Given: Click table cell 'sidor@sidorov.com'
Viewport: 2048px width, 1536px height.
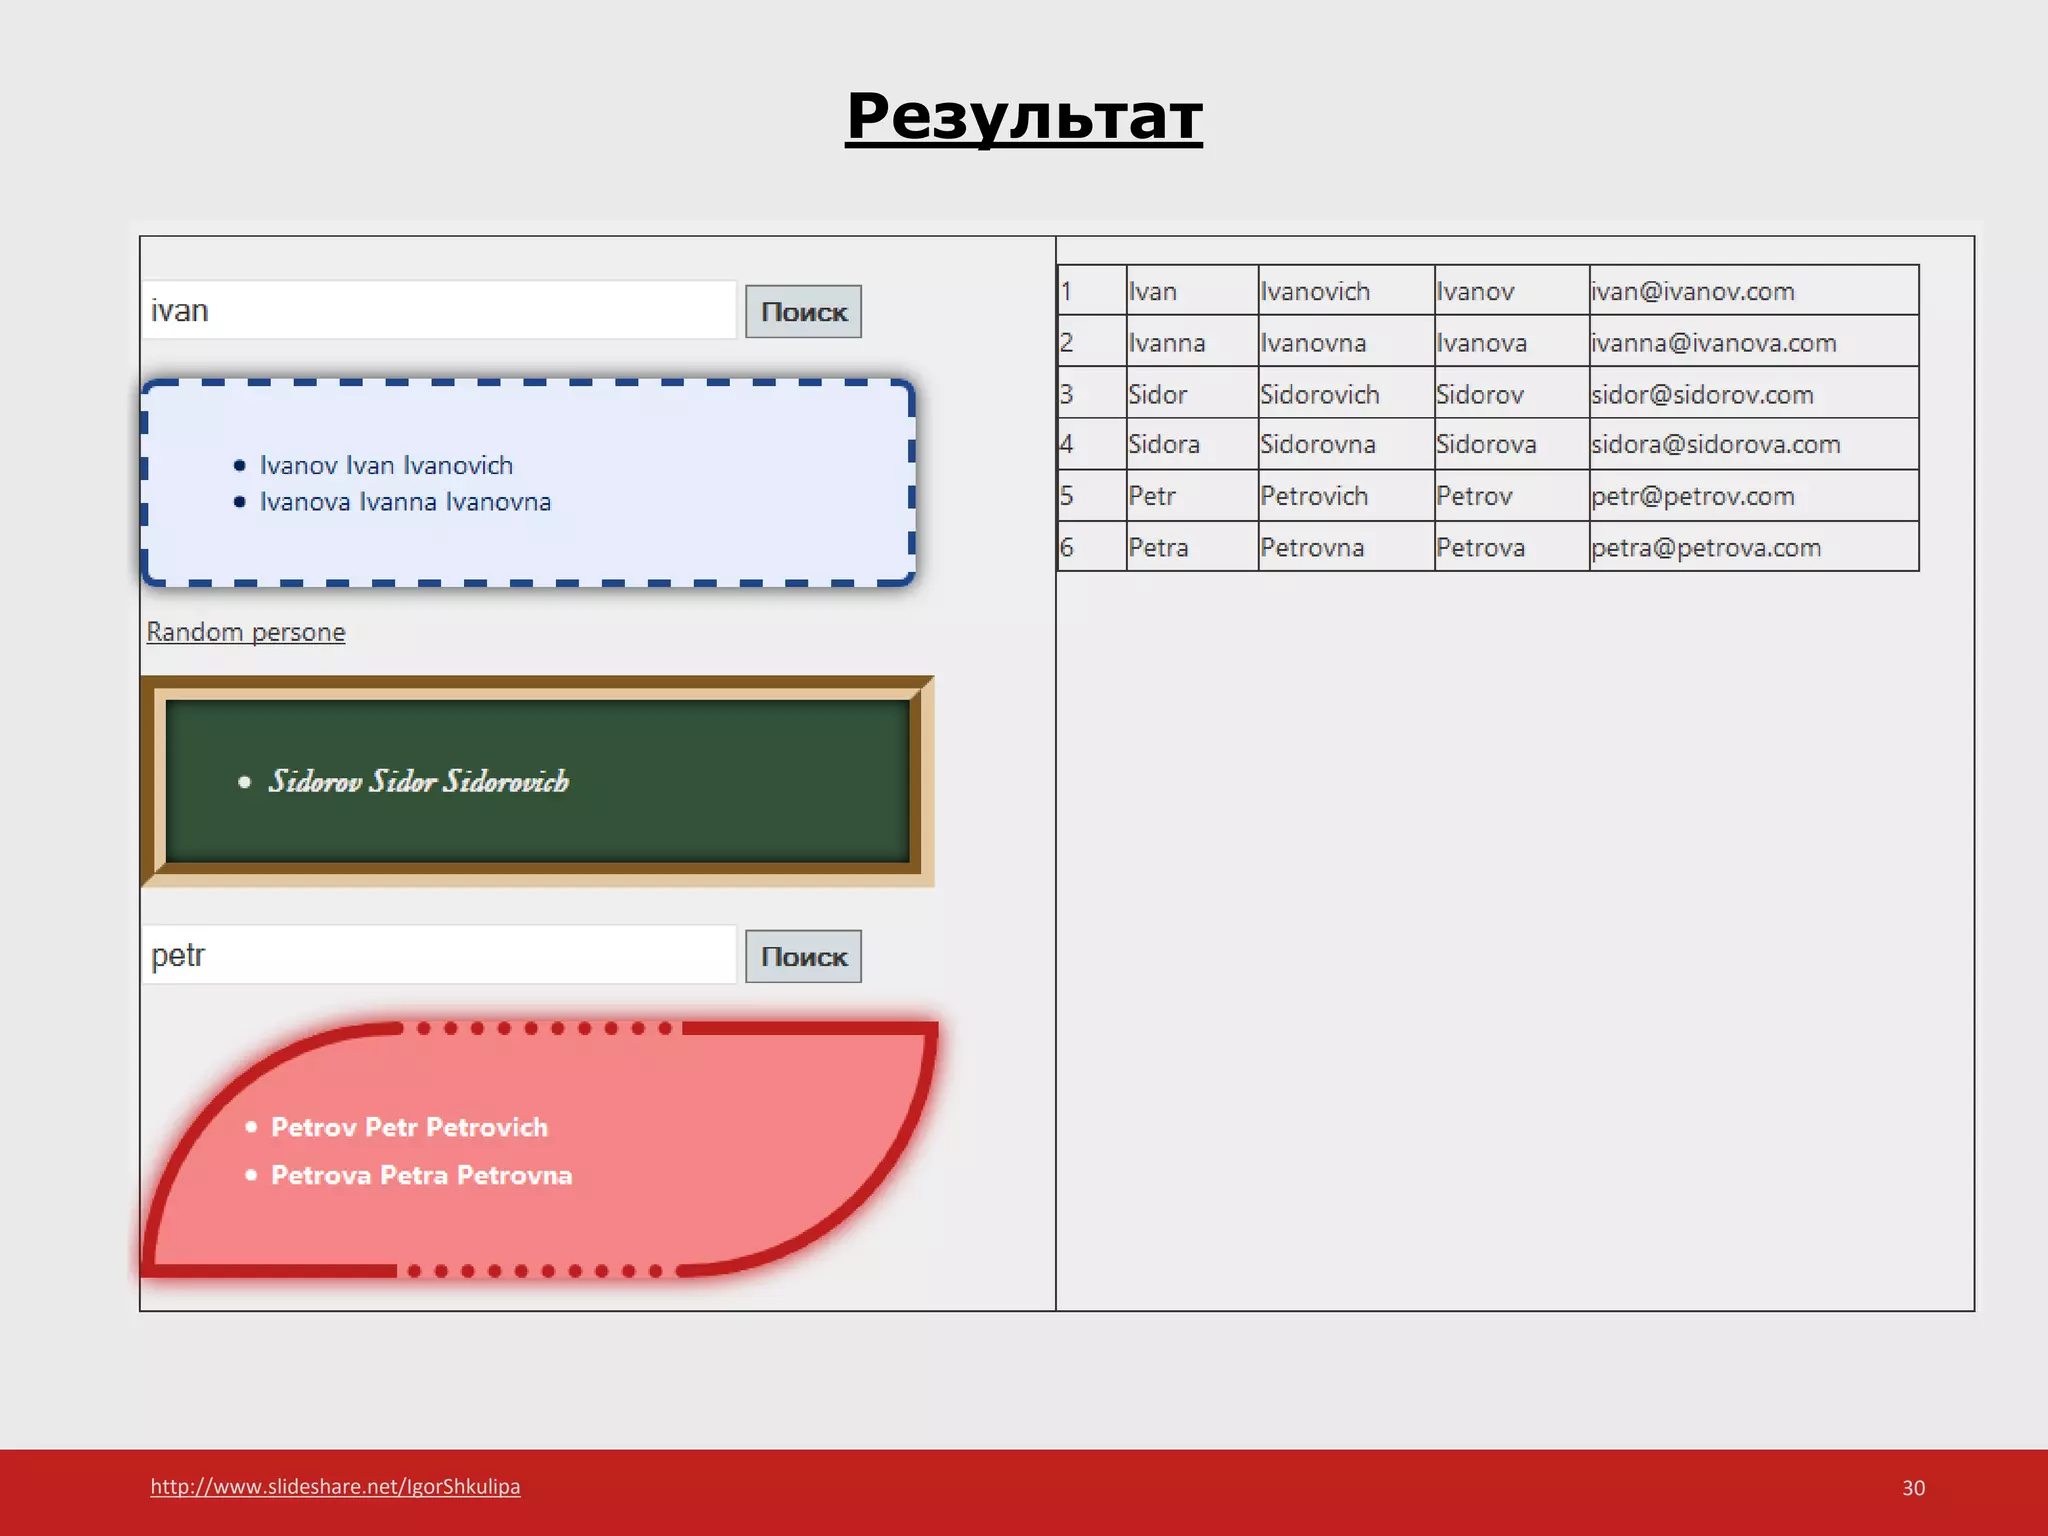Looking at the screenshot, I should pyautogui.click(x=1754, y=393).
